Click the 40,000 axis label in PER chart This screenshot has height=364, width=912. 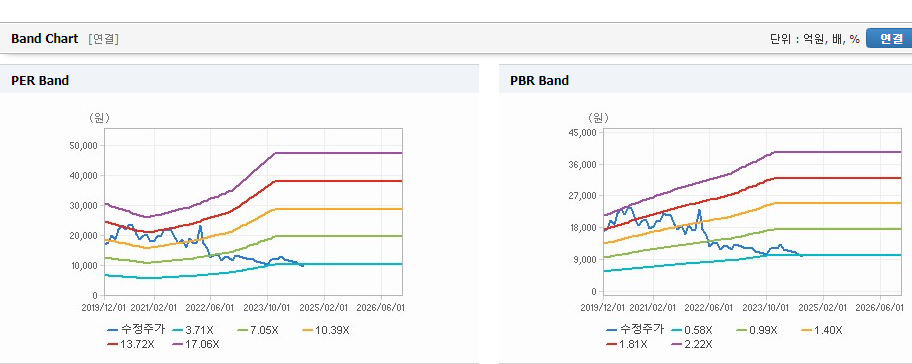84,176
